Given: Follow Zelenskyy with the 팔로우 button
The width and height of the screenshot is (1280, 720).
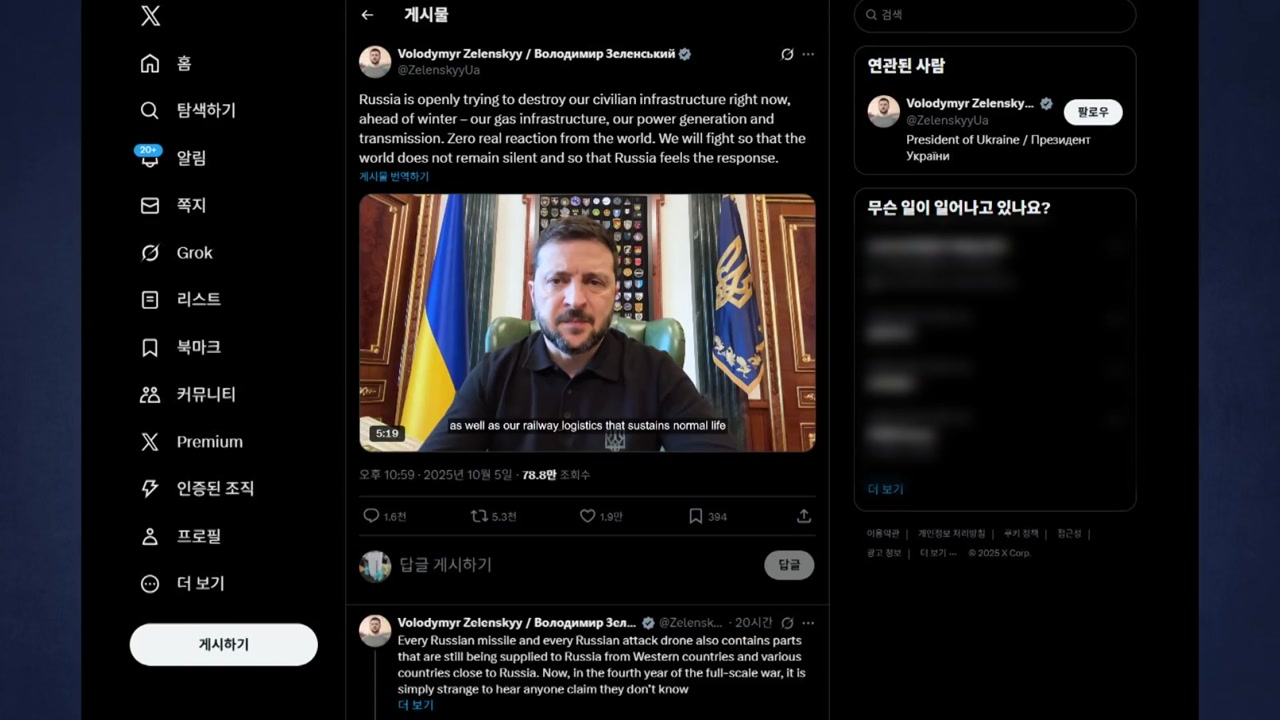Looking at the screenshot, I should 1092,112.
